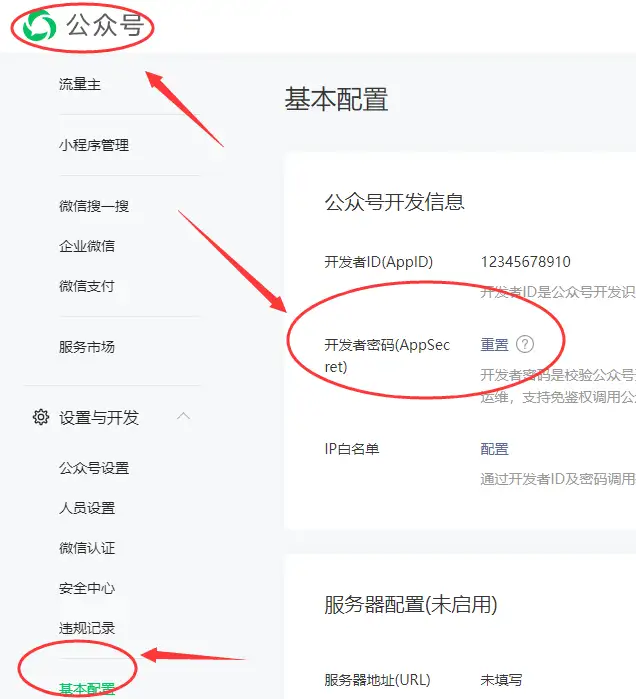Open 违规记录 sidebar item
This screenshot has width=636, height=699.
point(87,628)
